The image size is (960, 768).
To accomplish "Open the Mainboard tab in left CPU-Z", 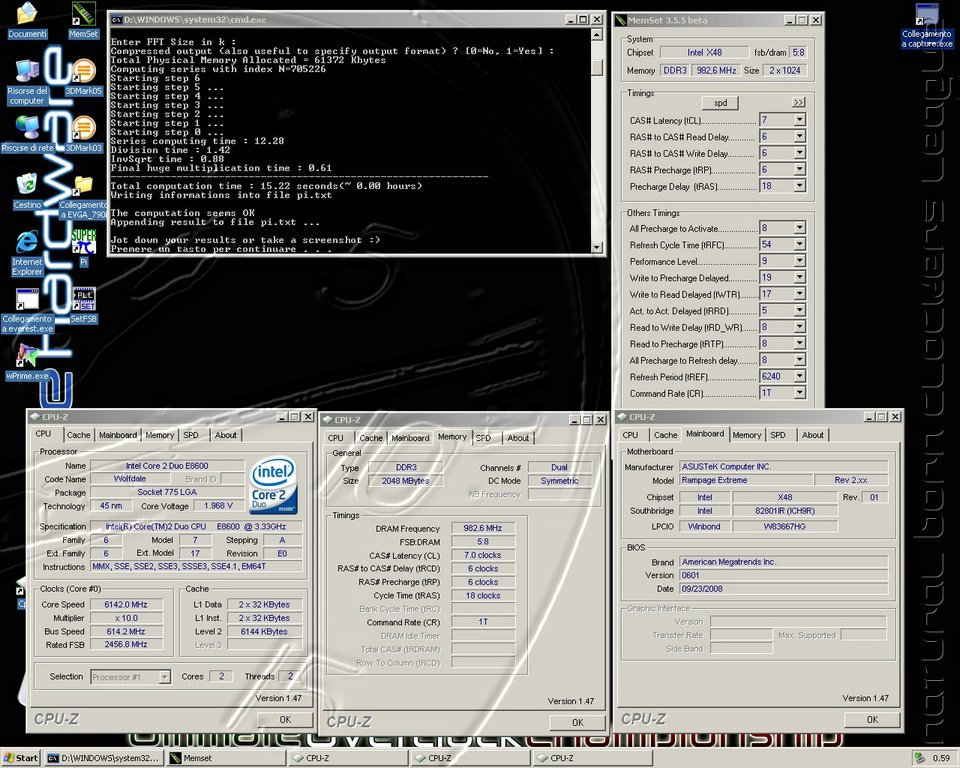I will (118, 435).
